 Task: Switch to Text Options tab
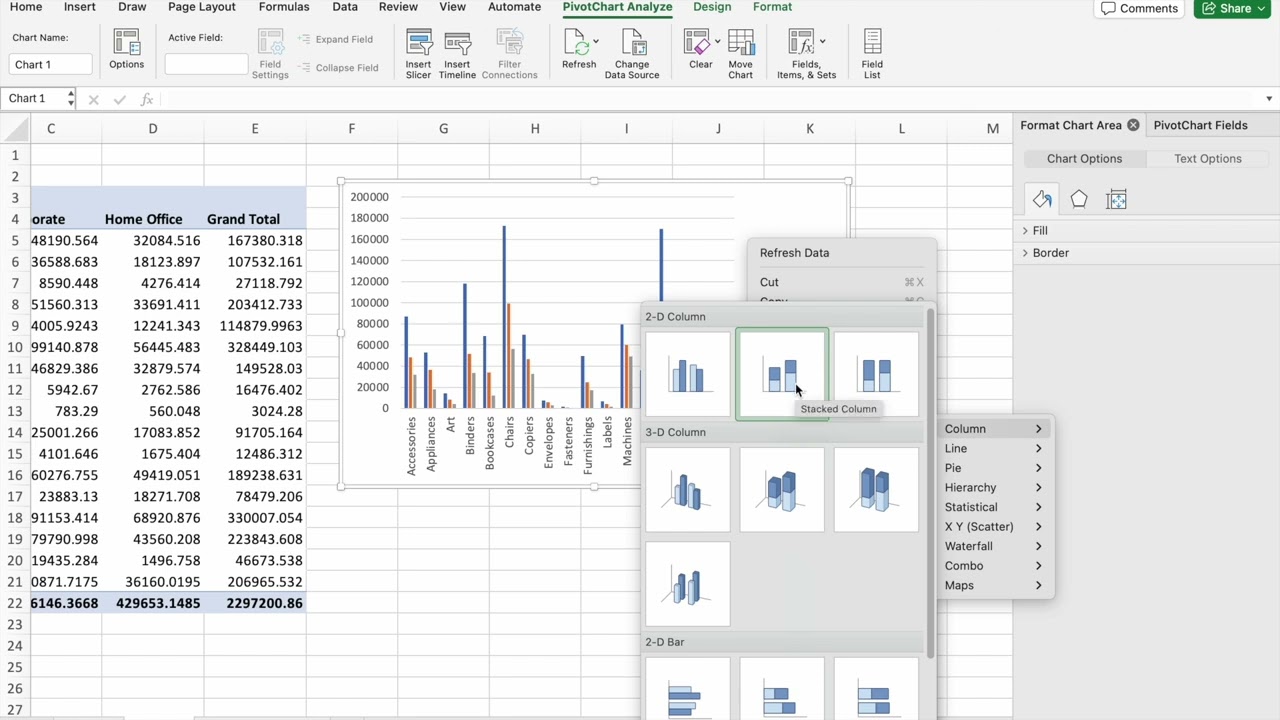(1208, 159)
